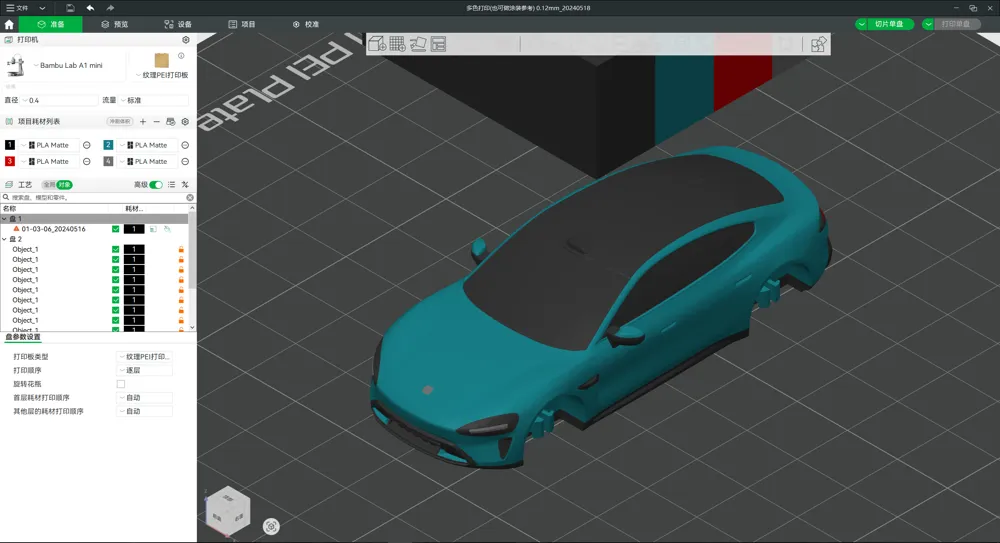
Task: Open the process settings list icon
Action: (172, 184)
